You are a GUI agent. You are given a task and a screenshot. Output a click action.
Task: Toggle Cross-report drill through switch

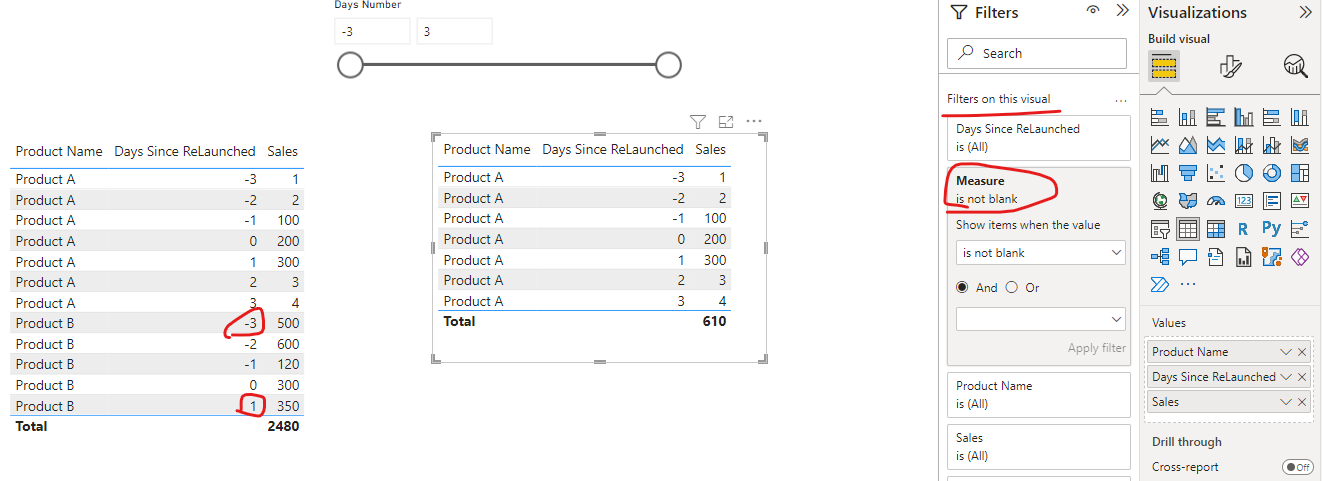click(x=1296, y=467)
